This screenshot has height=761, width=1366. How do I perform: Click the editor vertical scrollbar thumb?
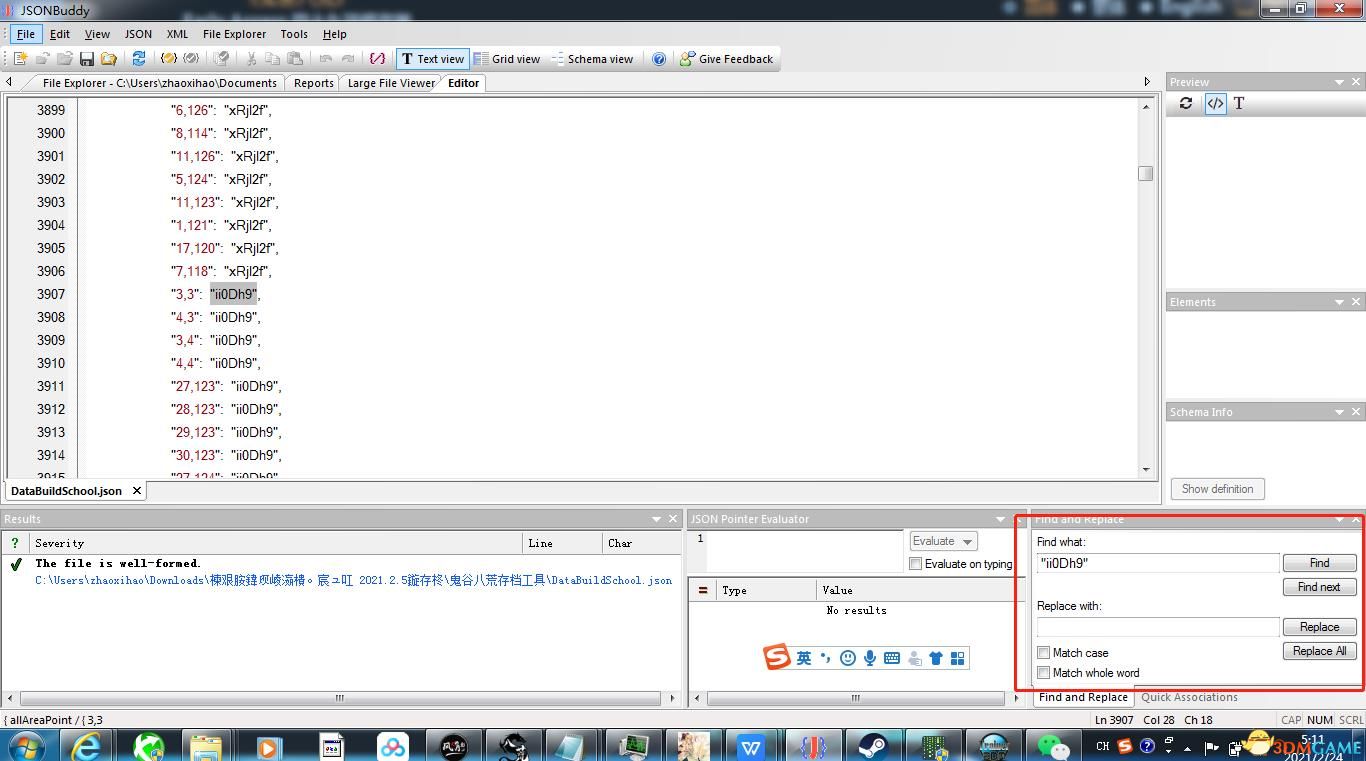point(1145,173)
